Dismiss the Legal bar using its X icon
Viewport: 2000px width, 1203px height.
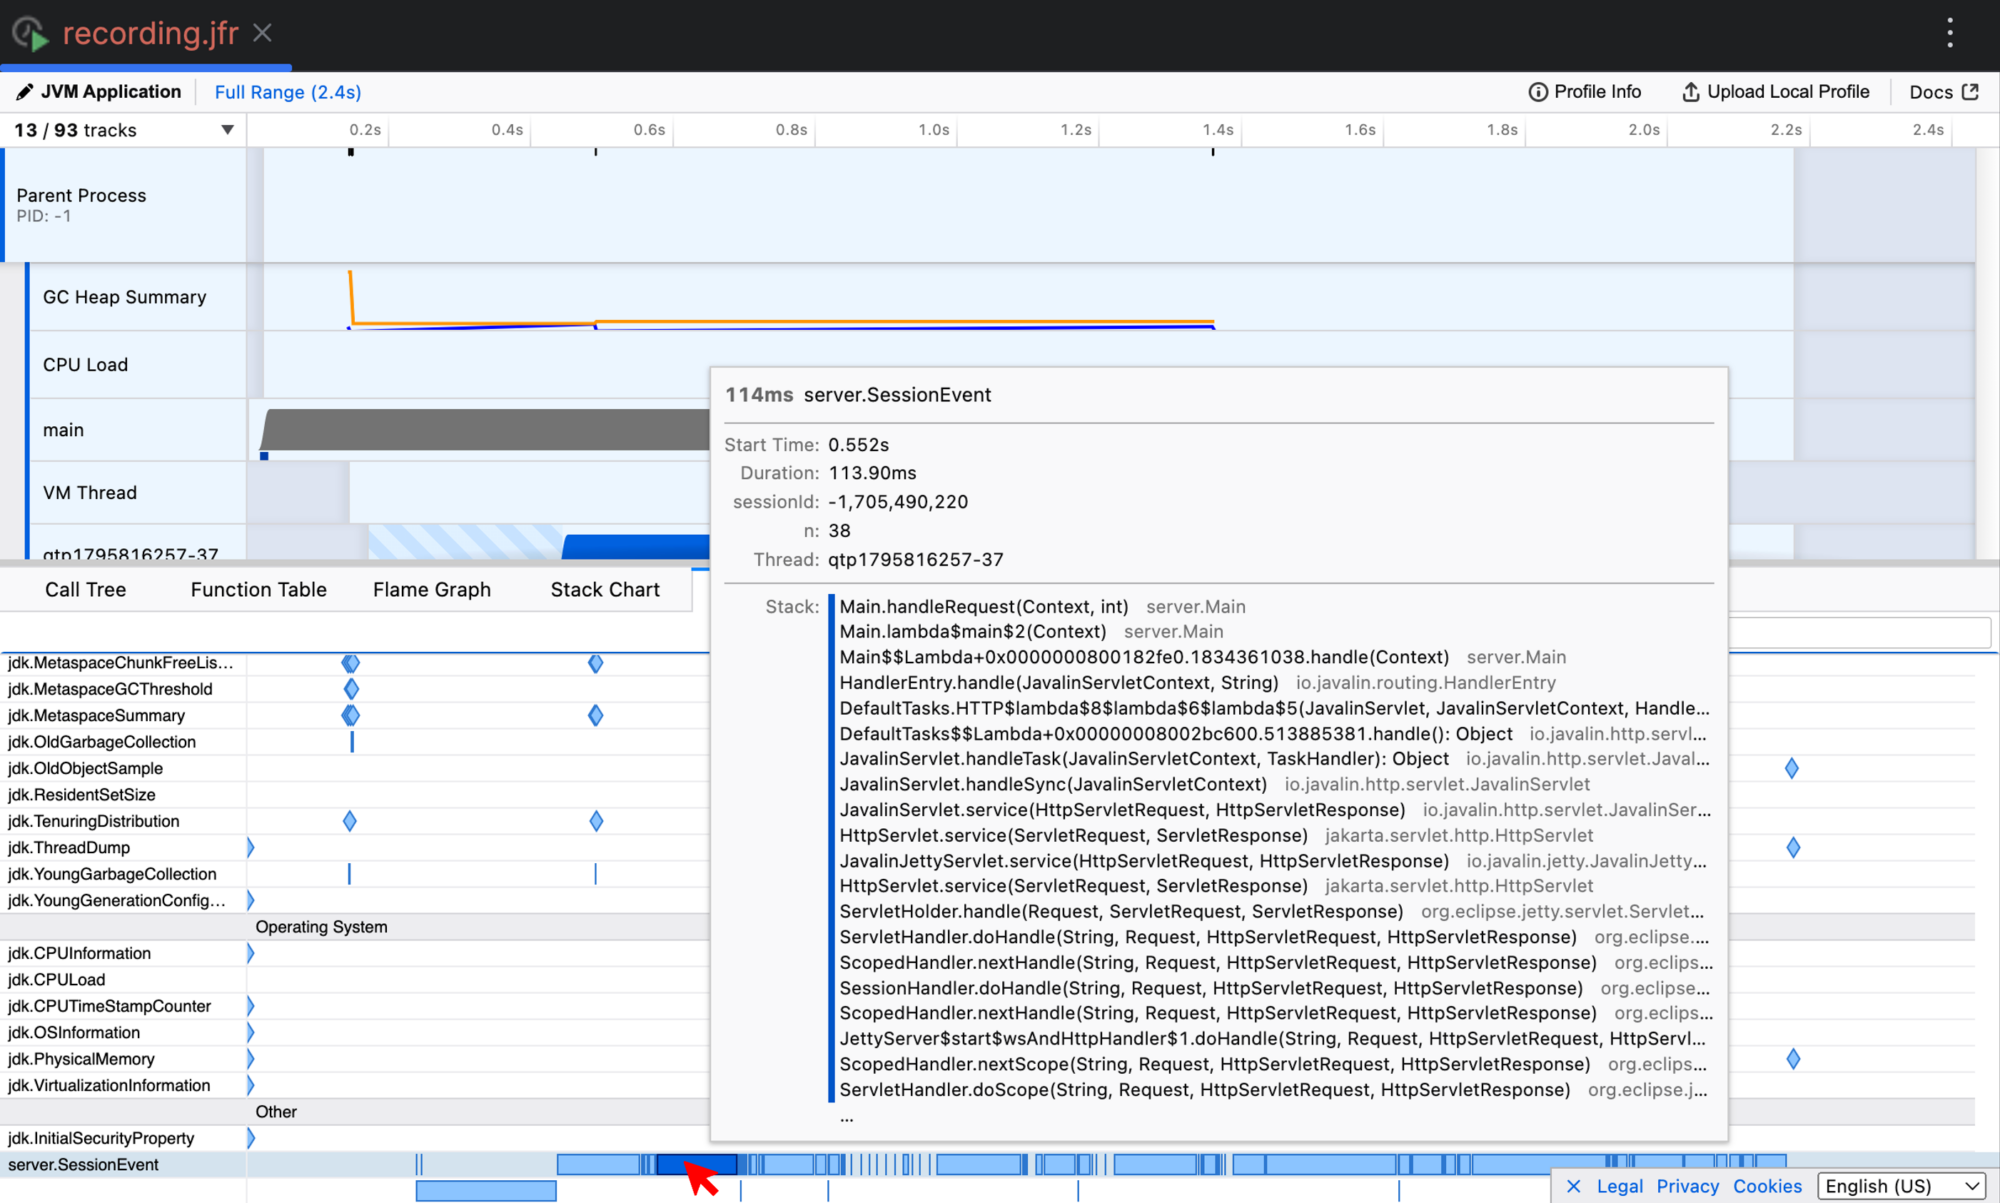coord(1575,1186)
